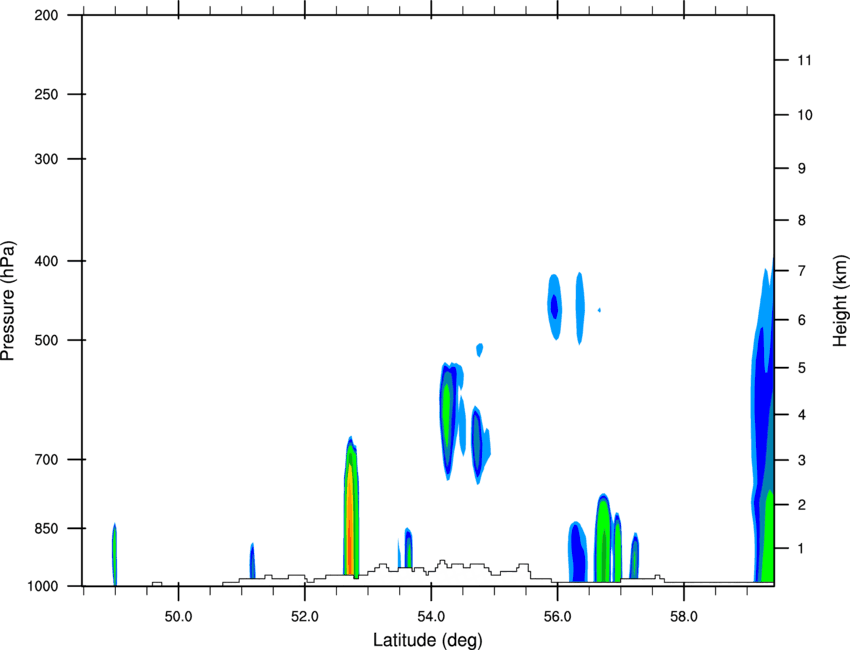850x650 pixels.
Task: Click the green-cored blob near 54.3 latitude
Action: [447, 420]
